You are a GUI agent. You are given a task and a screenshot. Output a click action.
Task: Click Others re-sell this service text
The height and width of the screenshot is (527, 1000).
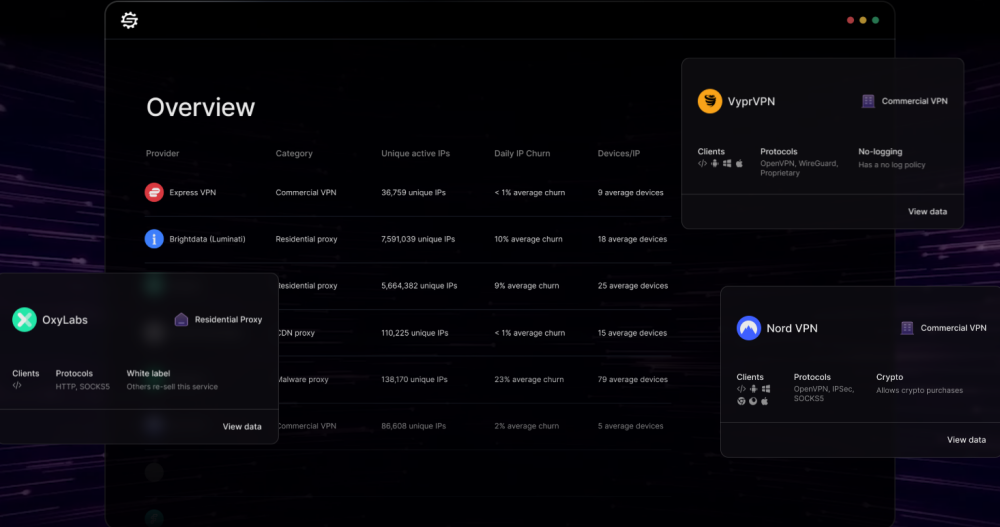(x=172, y=387)
